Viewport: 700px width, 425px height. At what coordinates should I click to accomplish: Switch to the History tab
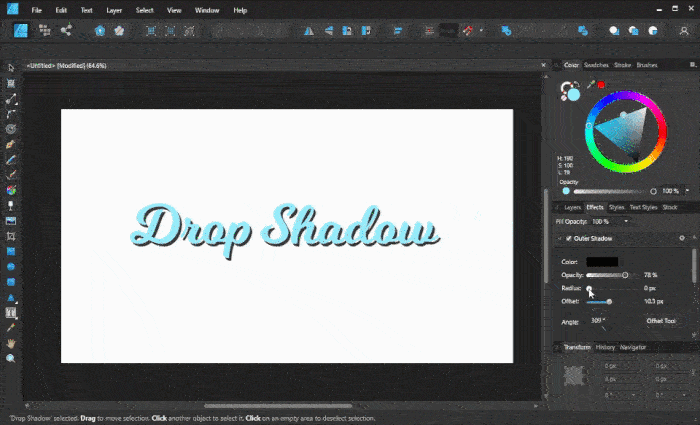(x=605, y=347)
